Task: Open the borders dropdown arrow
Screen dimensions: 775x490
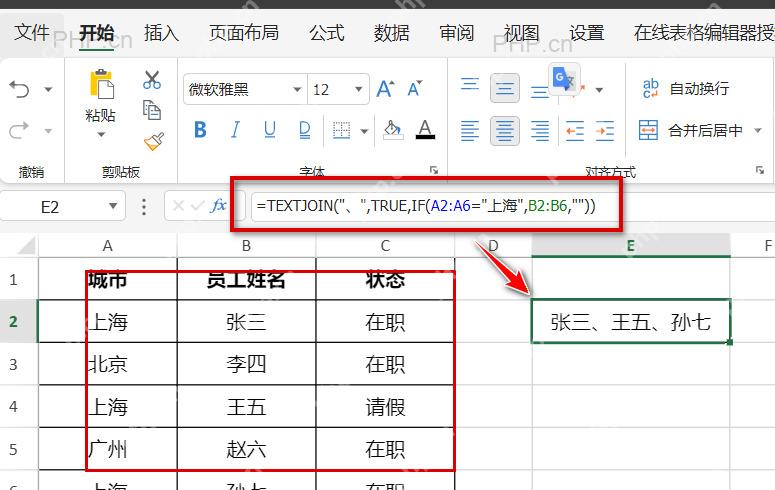Action: (364, 131)
